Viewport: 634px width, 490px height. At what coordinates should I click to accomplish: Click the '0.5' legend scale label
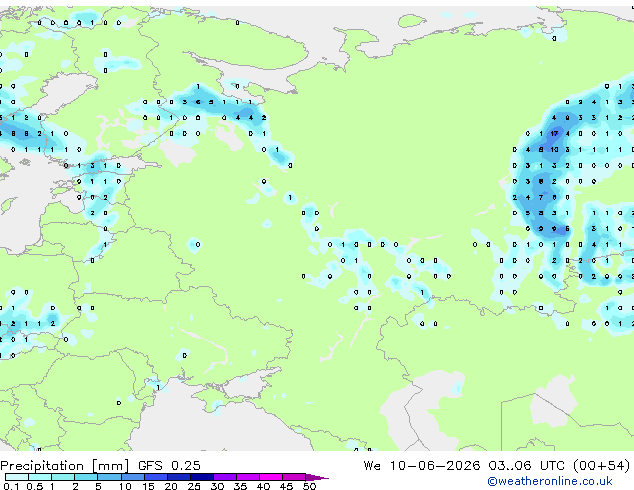pos(34,486)
